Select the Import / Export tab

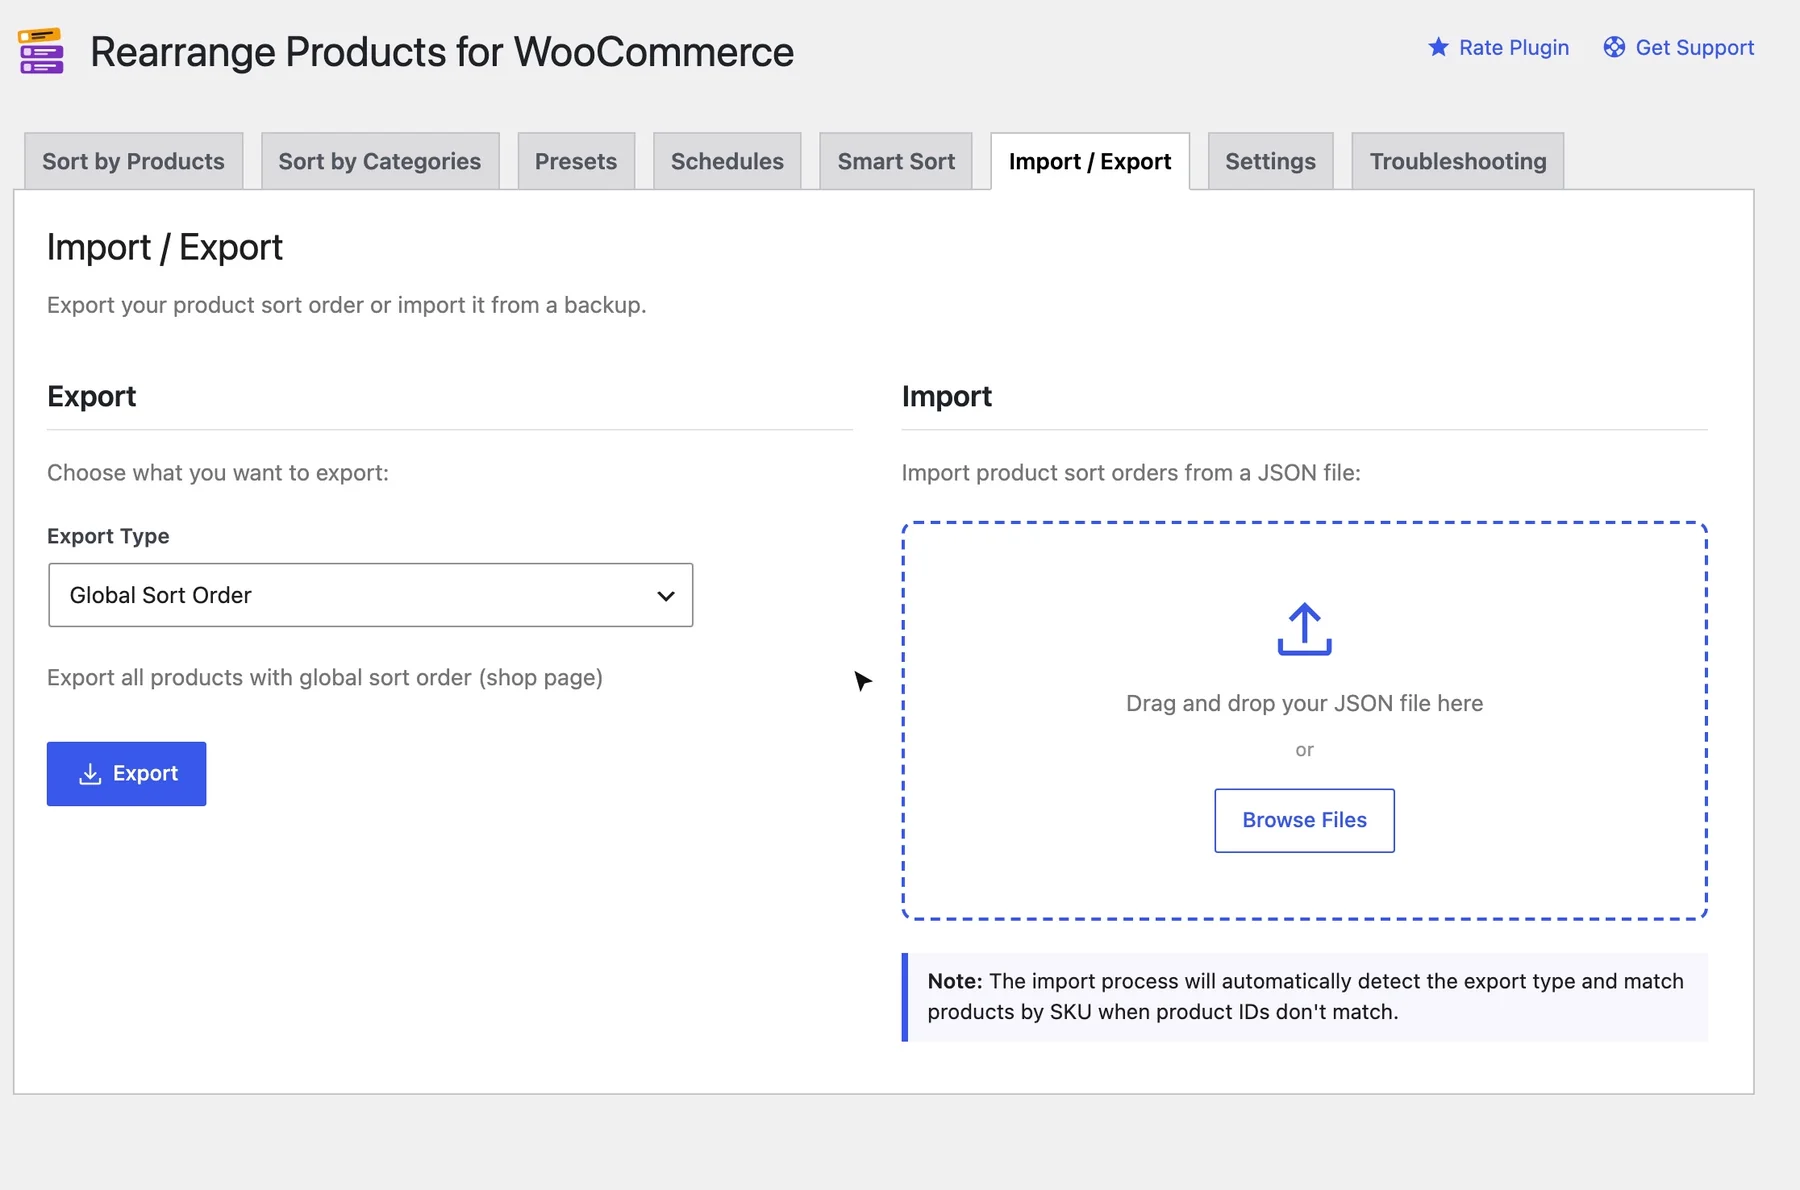[1090, 161]
